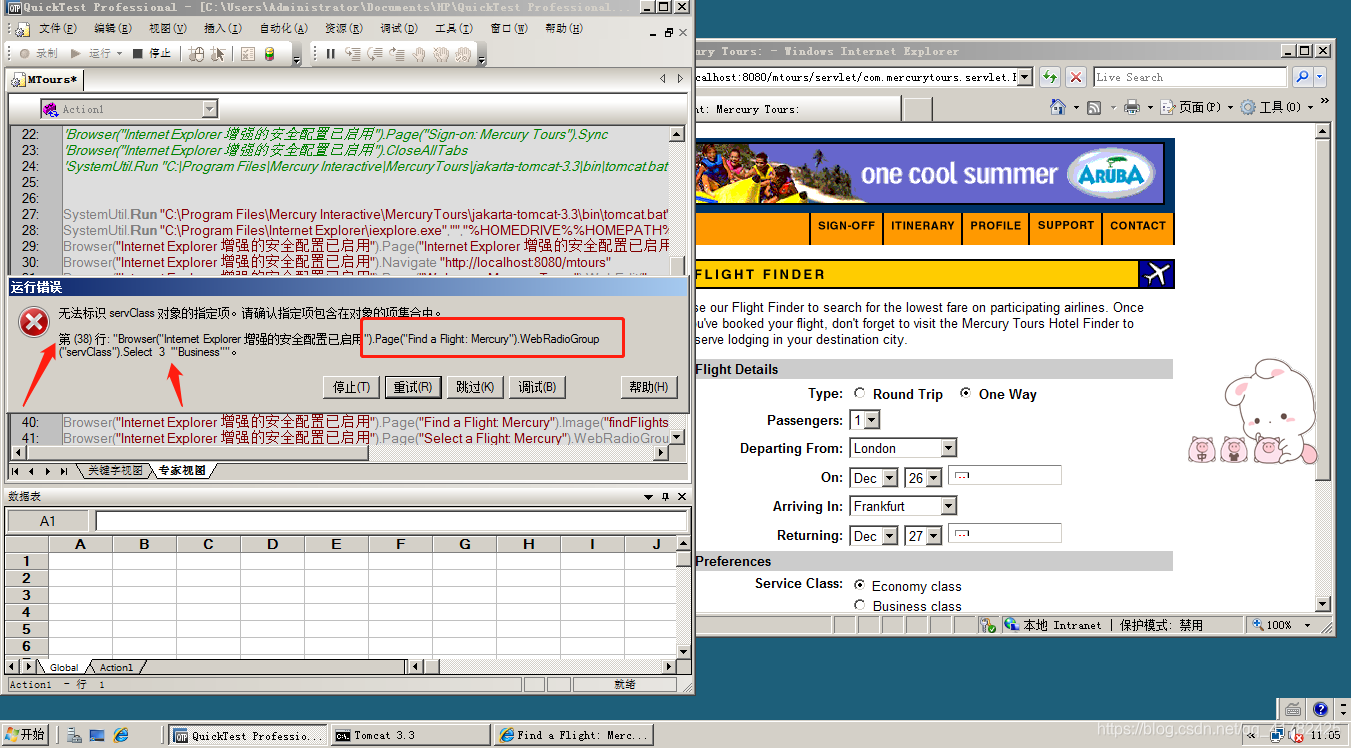Viewport: 1351px width, 748px height.
Task: Click the PROFILE link
Action: 995,226
